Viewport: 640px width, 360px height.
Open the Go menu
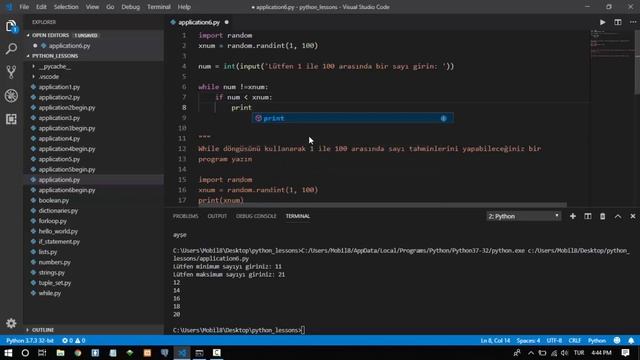[x=110, y=7]
